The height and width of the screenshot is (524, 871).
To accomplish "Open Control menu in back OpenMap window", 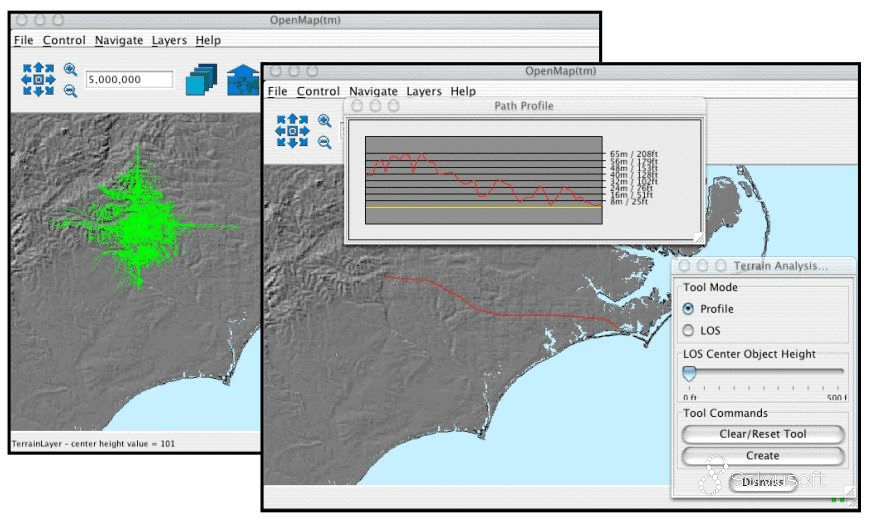I will pyautogui.click(x=64, y=40).
